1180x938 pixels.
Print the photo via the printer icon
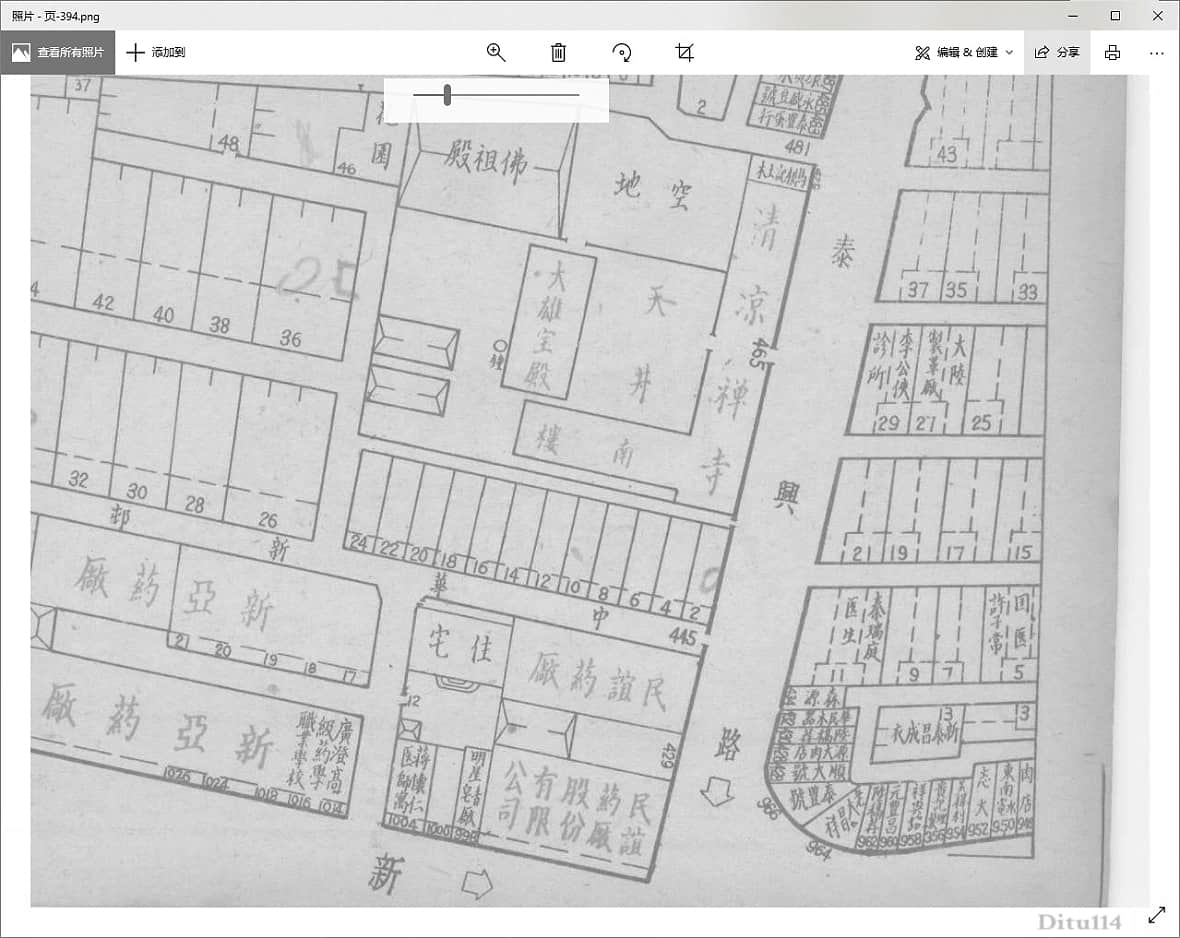1112,53
